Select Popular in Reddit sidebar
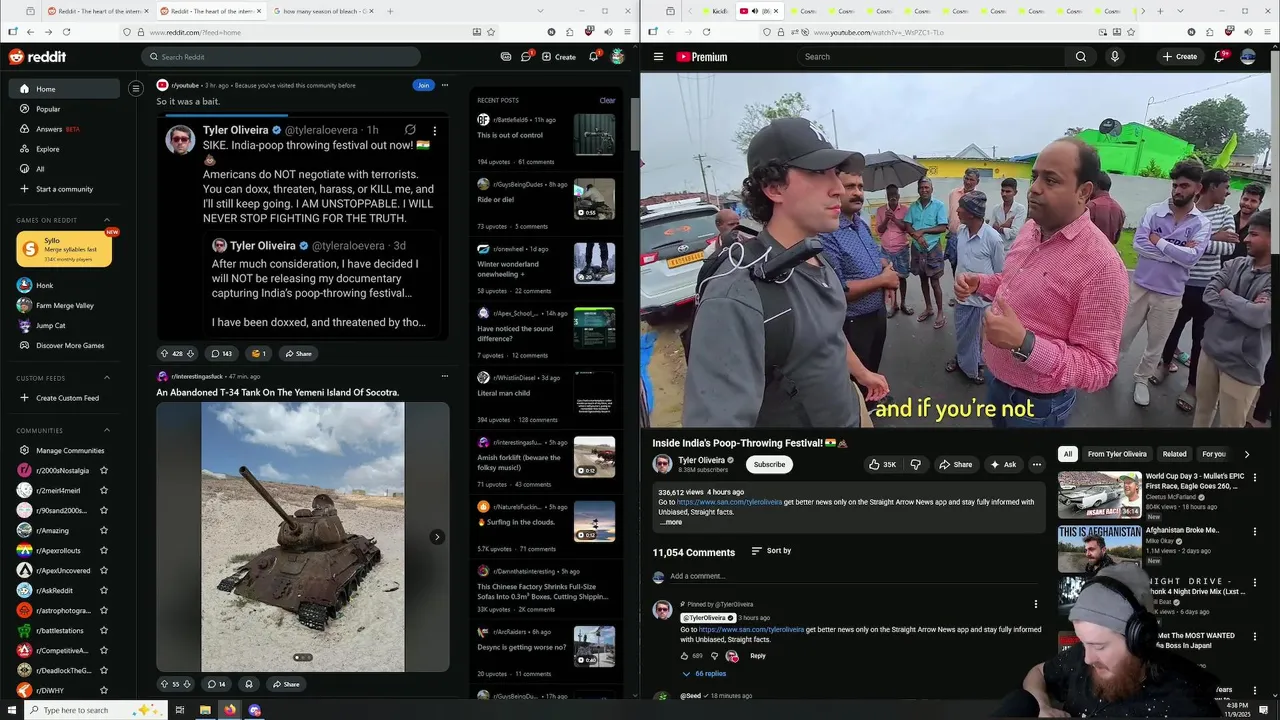 [x=64, y=109]
